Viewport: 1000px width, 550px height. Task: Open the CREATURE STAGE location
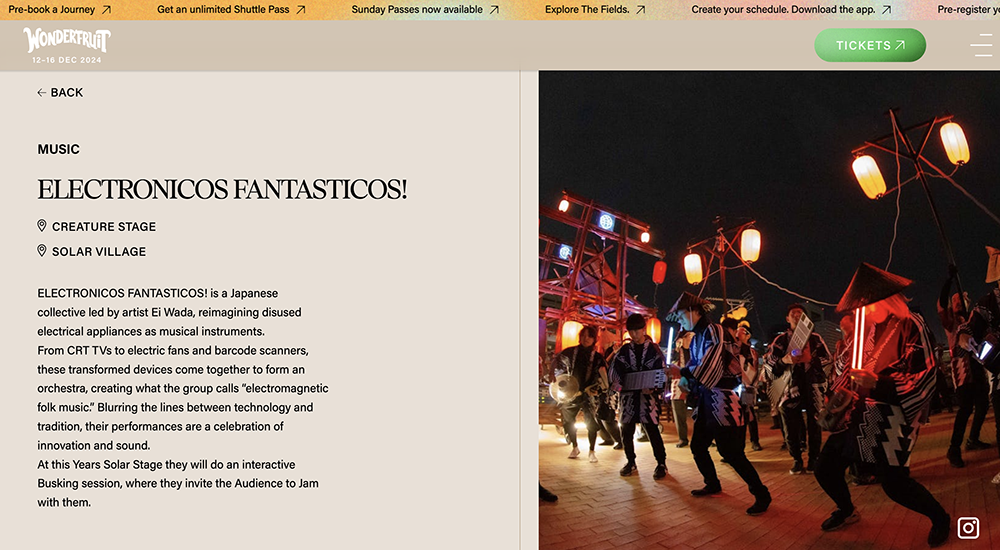click(x=104, y=227)
